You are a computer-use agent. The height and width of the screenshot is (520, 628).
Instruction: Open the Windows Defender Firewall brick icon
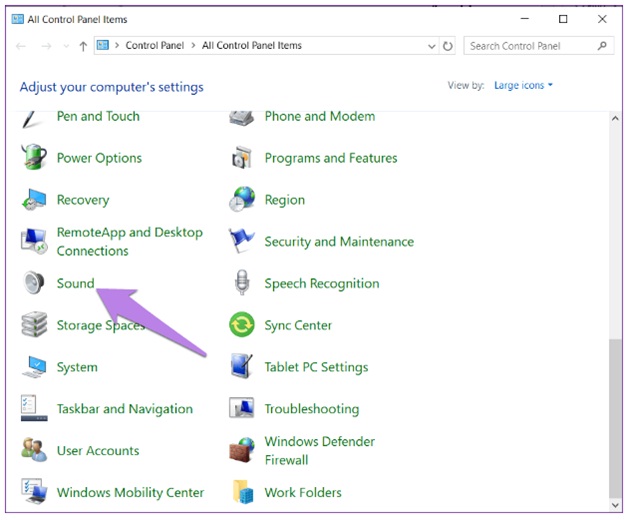[242, 450]
